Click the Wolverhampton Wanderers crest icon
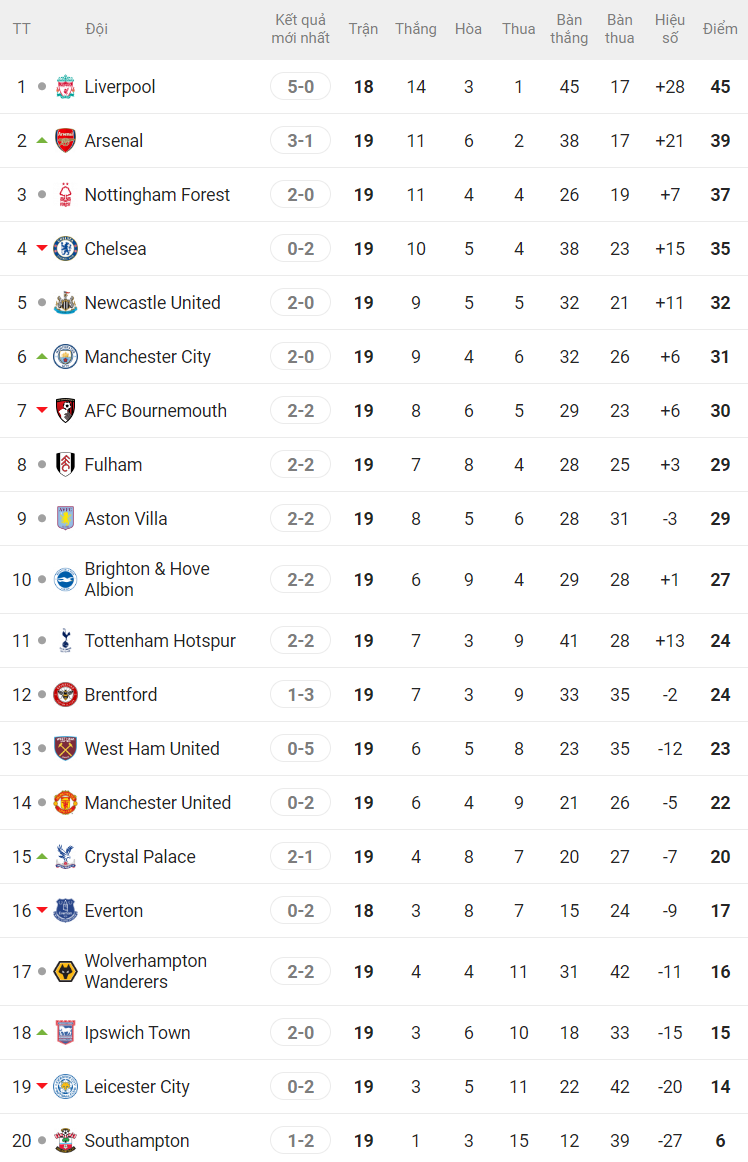This screenshot has height=1162, width=748. point(65,972)
